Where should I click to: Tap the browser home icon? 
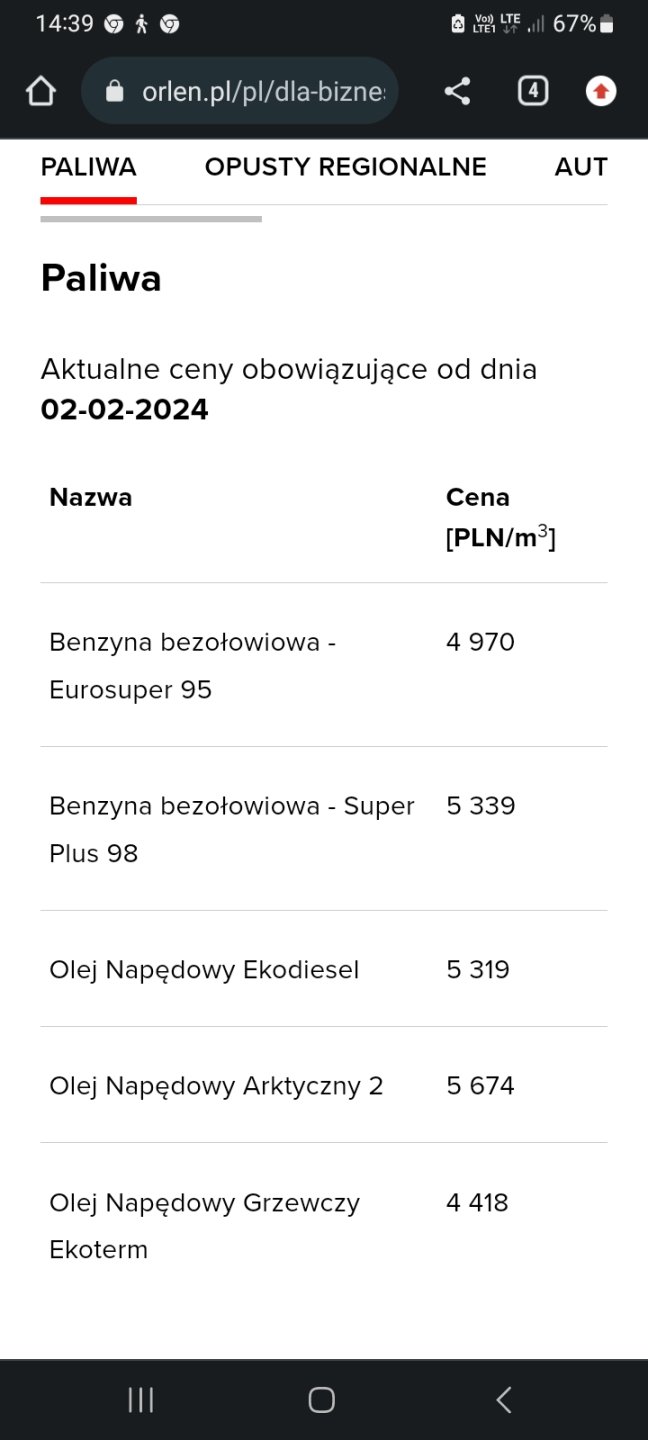point(41,92)
